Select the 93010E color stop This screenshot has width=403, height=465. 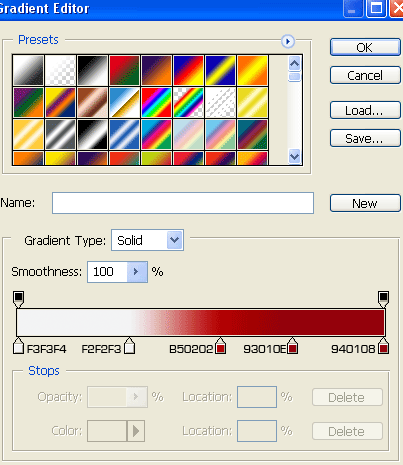[x=292, y=346]
